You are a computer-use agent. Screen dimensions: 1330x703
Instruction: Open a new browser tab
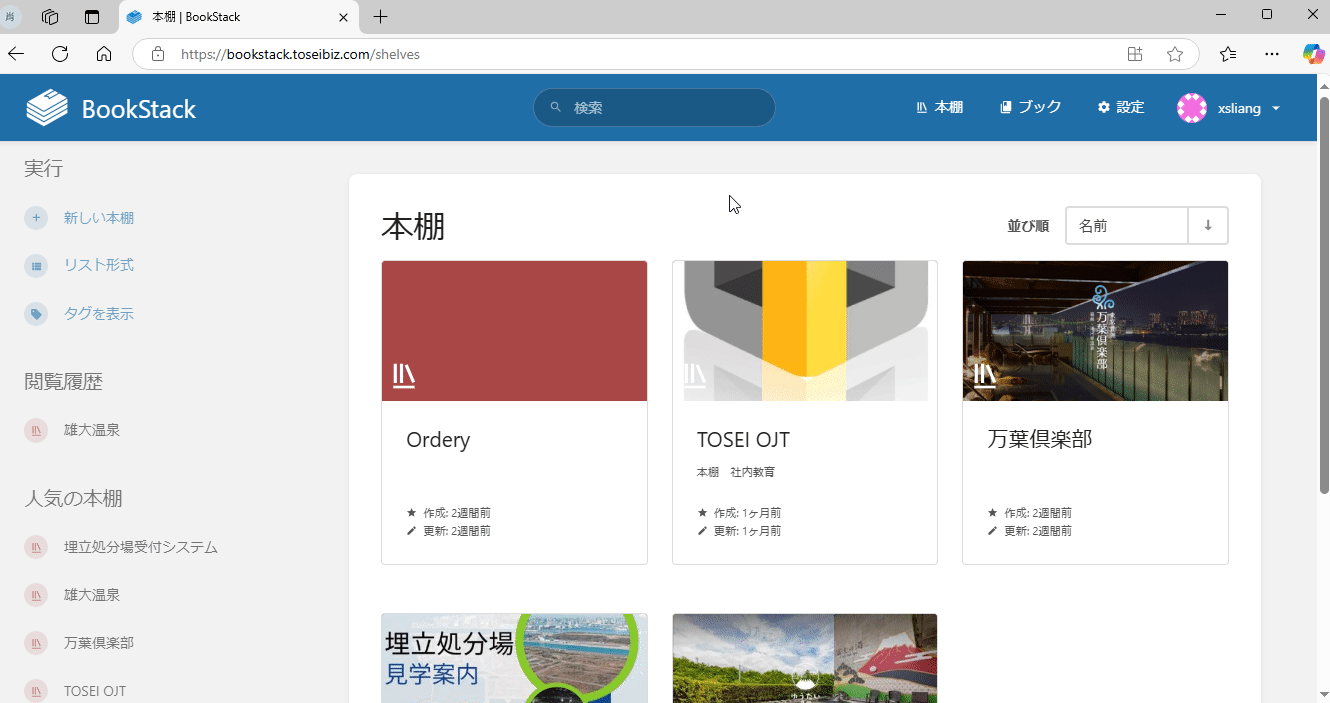coord(380,17)
